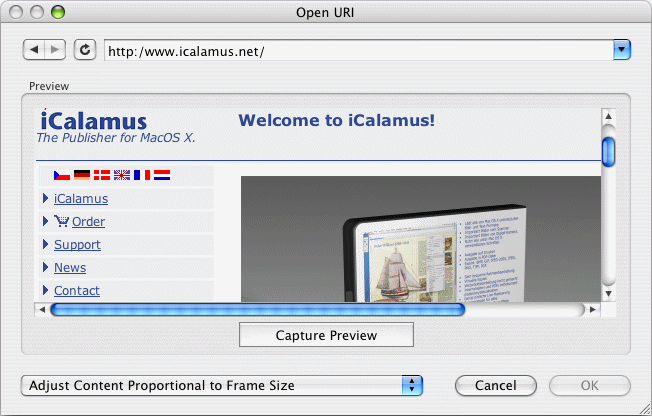Expand the triangle next to Contact

coord(46,290)
